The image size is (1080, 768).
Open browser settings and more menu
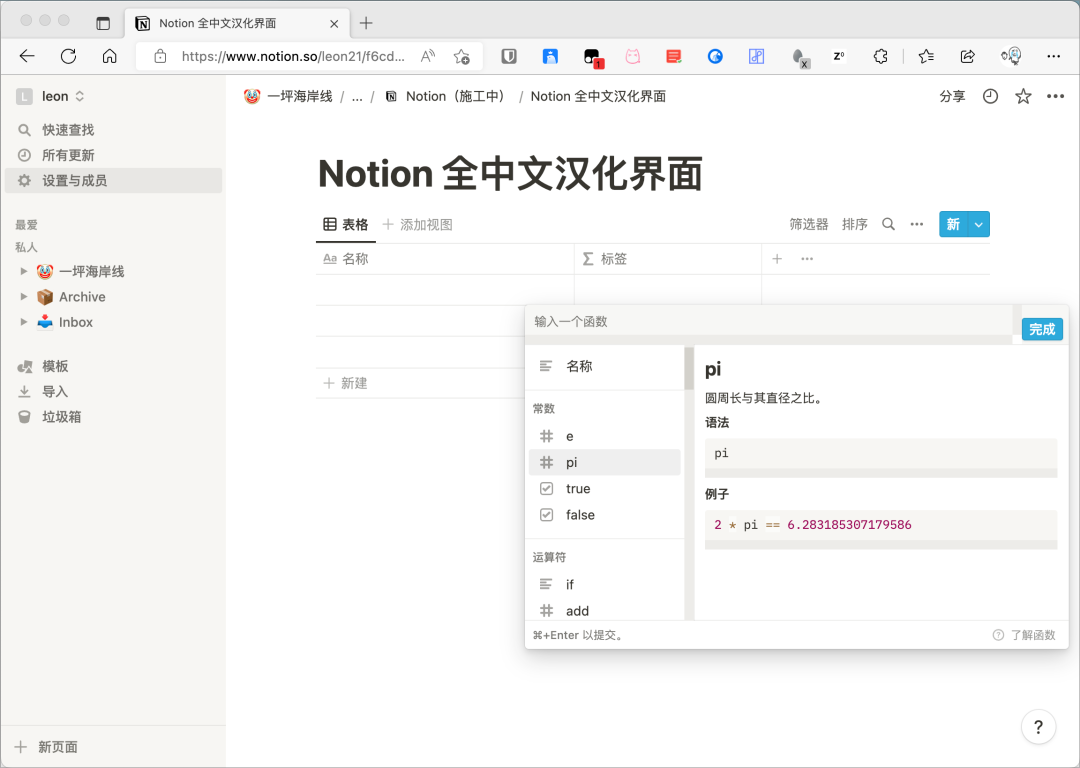[1053, 56]
